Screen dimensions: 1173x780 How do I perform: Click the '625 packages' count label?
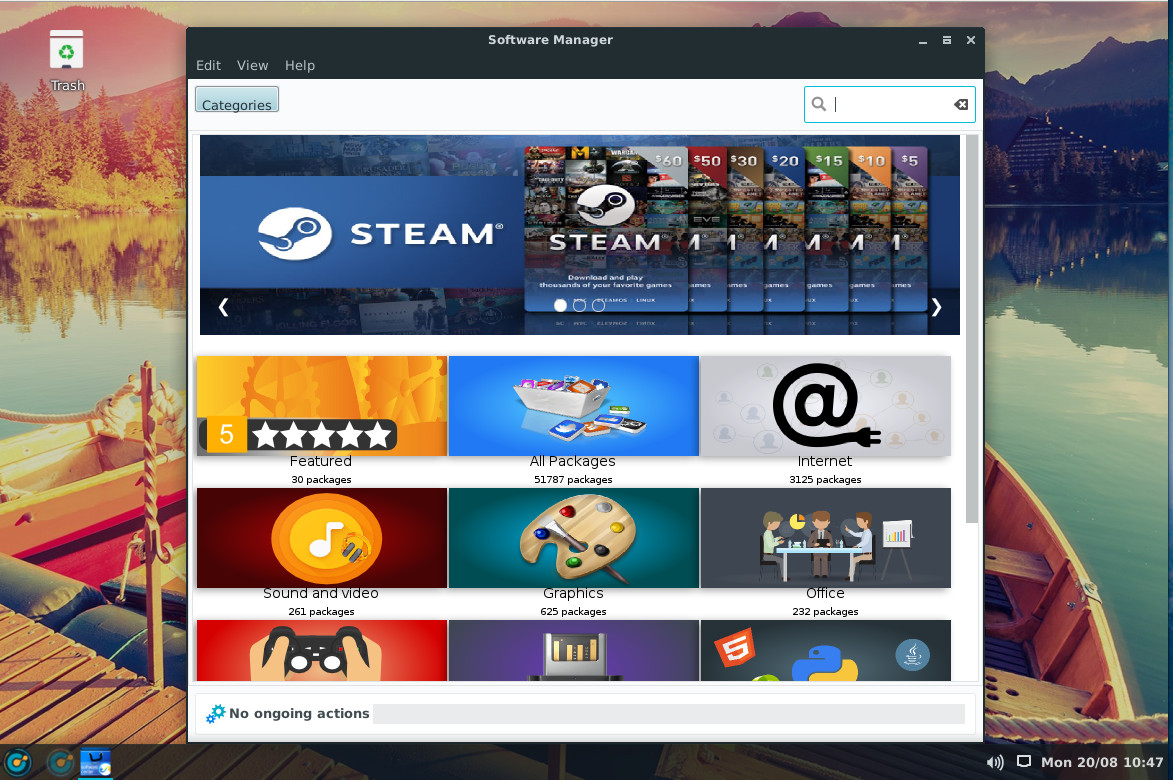tap(573, 611)
